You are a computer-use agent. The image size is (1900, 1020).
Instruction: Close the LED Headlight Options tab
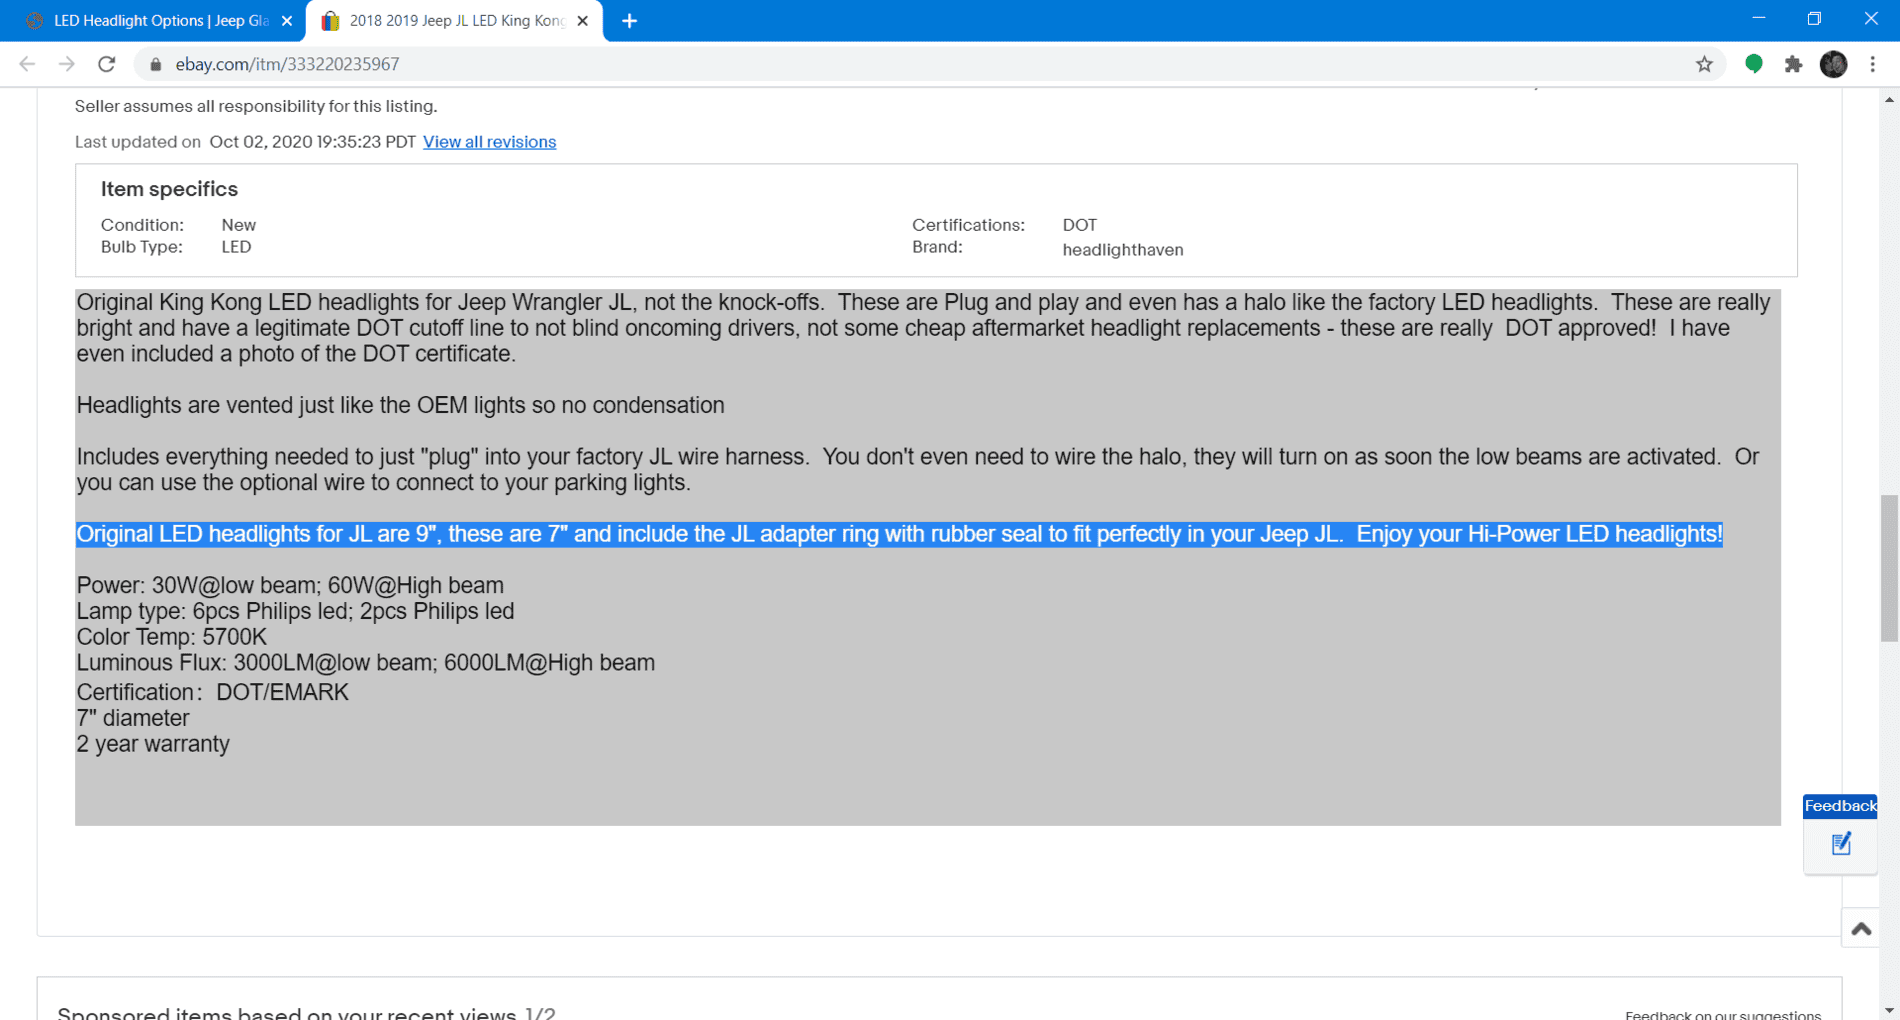click(x=287, y=21)
